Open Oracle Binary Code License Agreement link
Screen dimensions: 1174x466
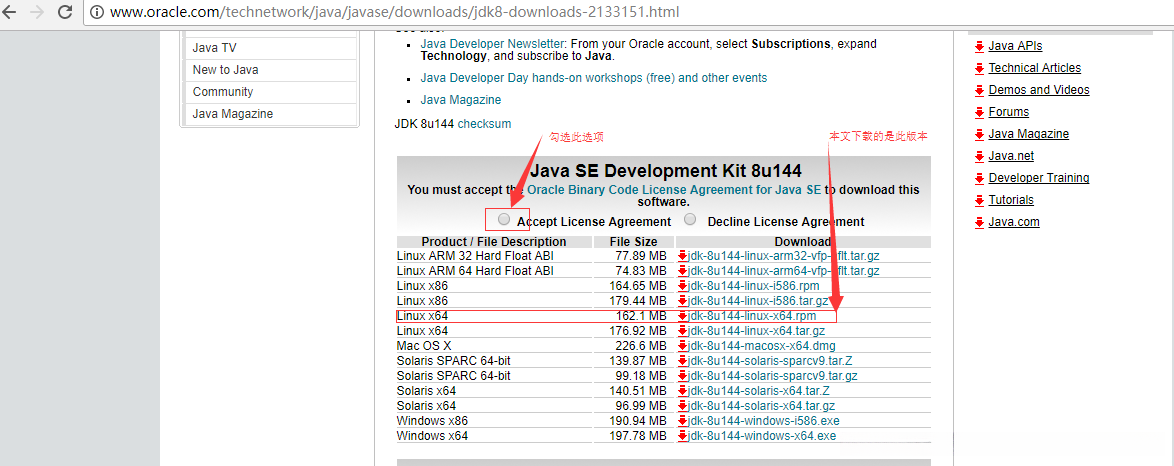[x=674, y=190]
